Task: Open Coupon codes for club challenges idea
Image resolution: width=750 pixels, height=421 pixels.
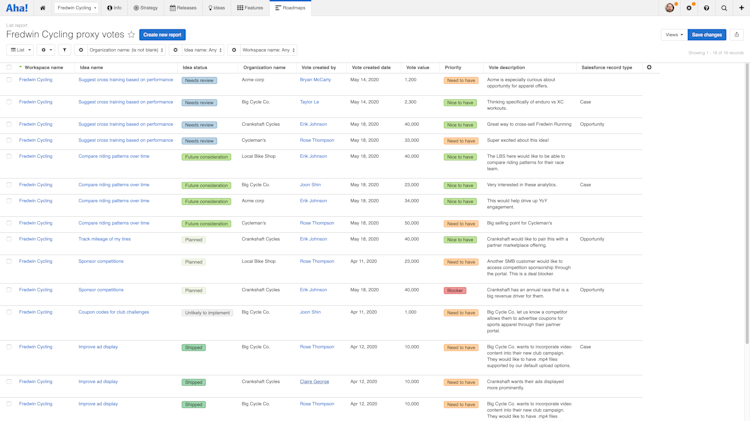Action: click(x=114, y=312)
